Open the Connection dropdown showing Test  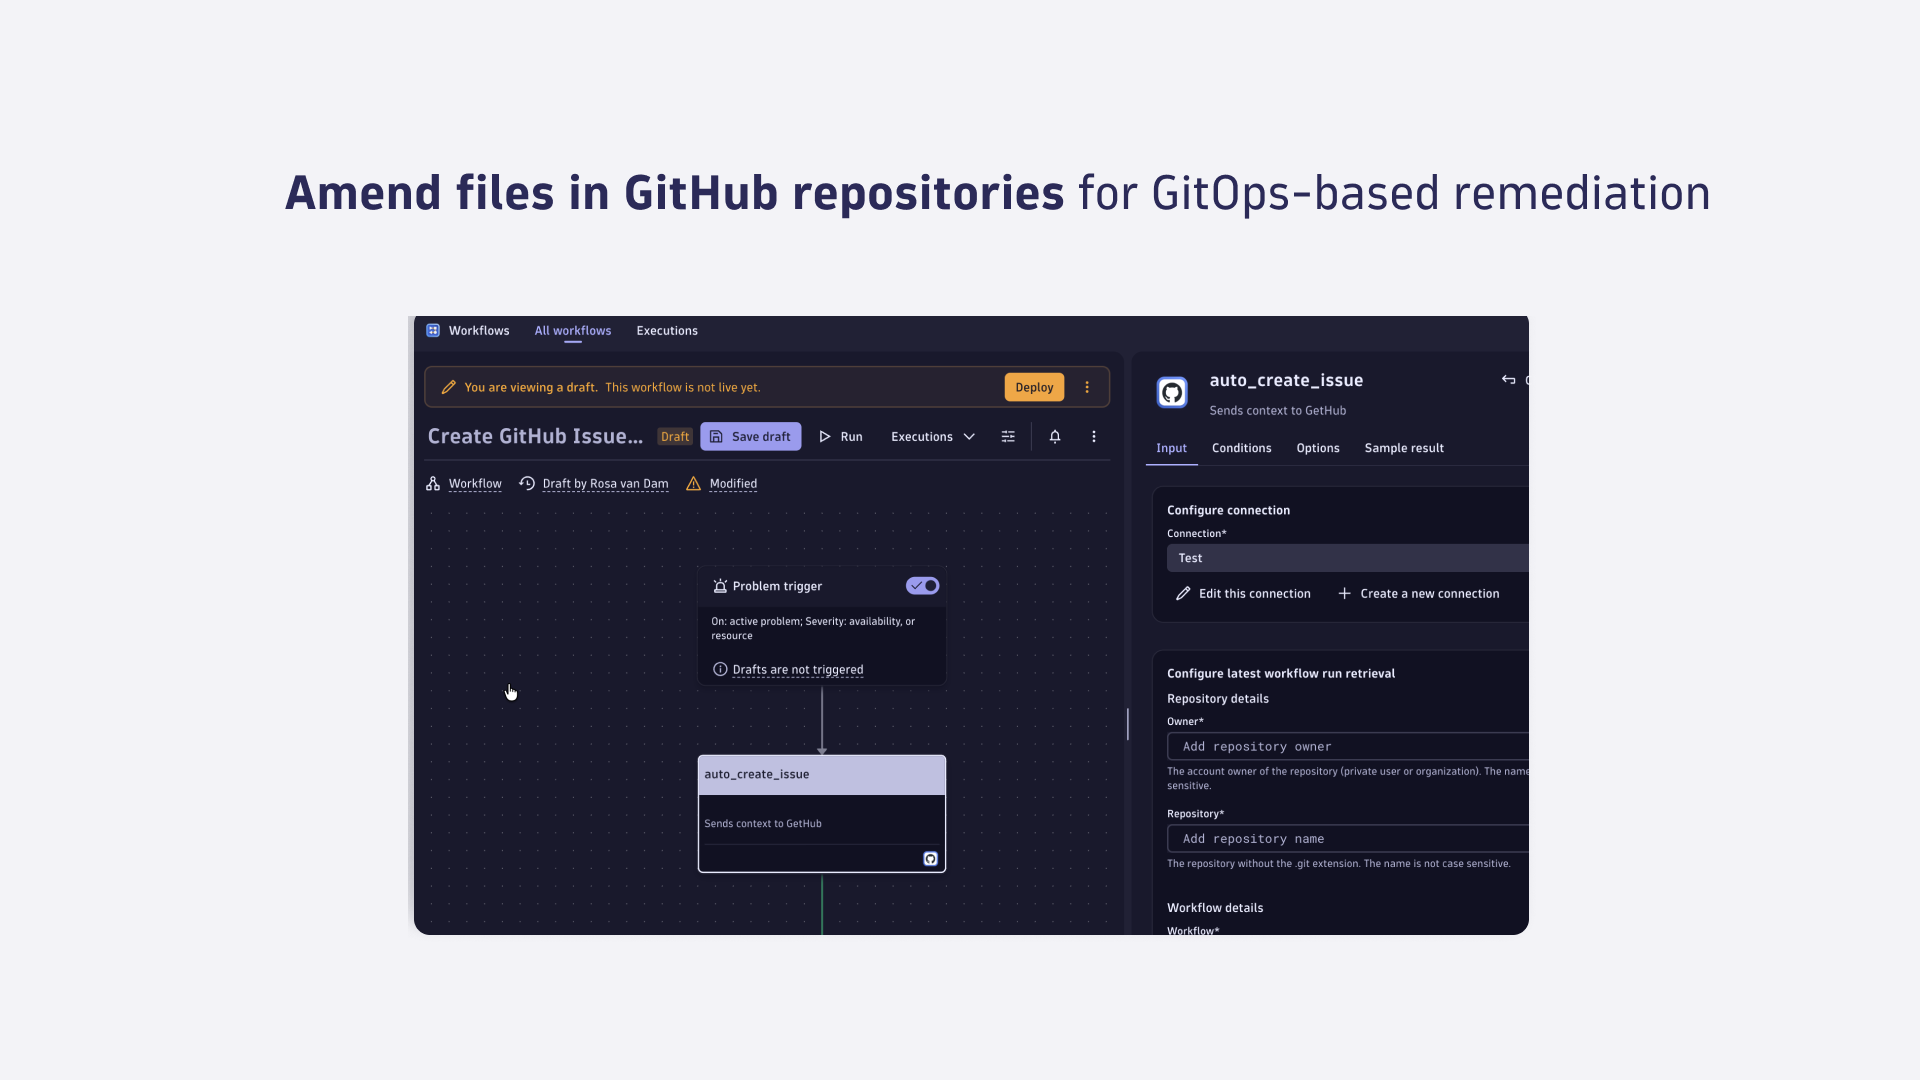(1347, 558)
